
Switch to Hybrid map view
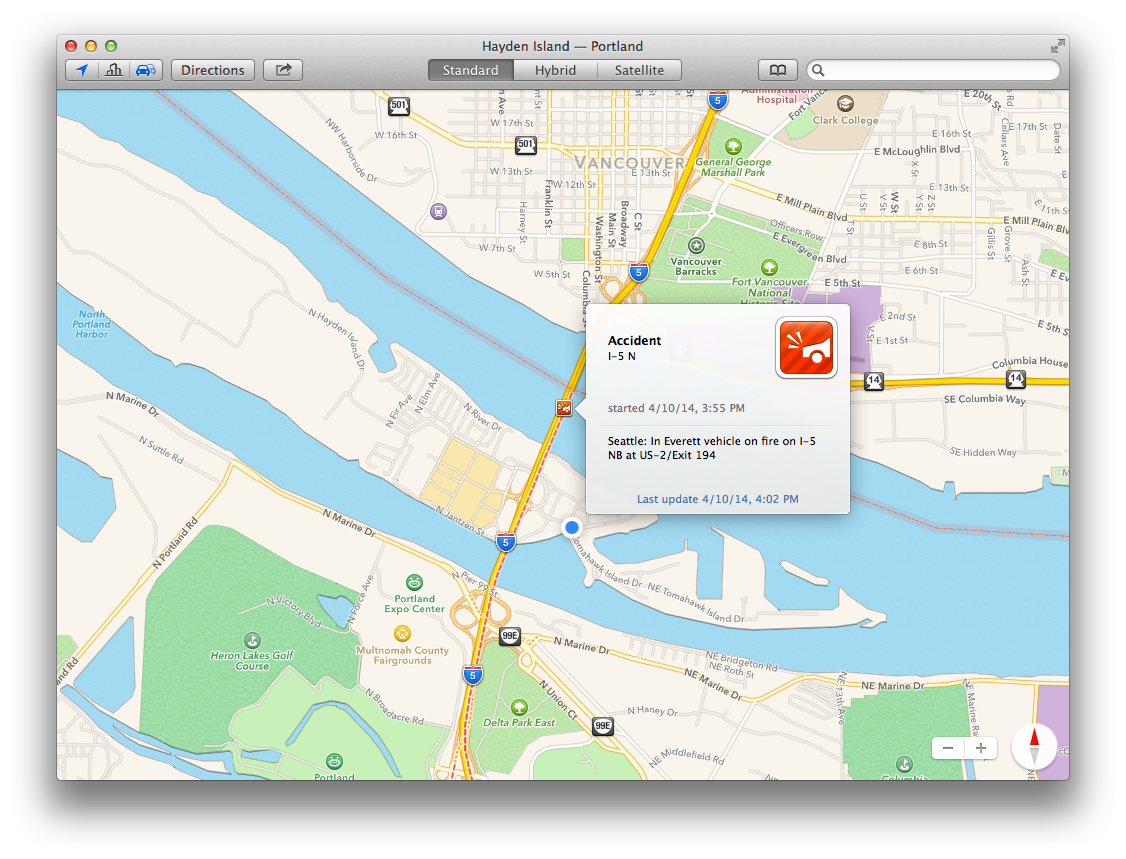(555, 70)
